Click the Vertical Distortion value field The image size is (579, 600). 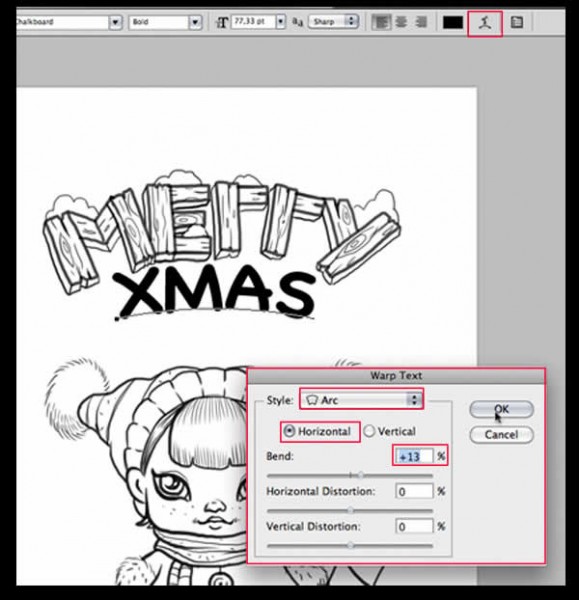coord(414,526)
